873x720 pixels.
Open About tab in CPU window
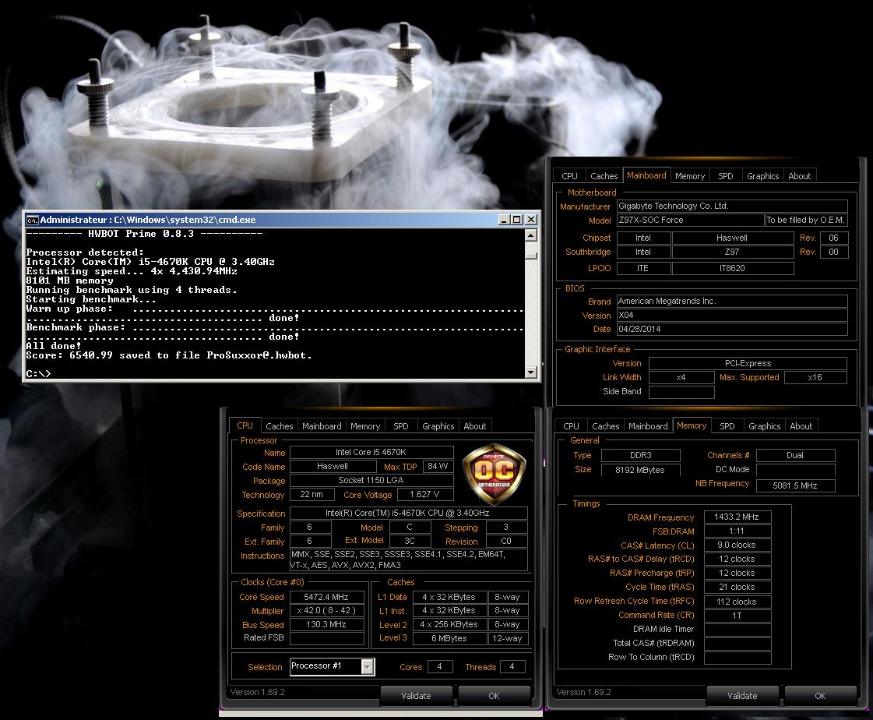click(x=474, y=426)
